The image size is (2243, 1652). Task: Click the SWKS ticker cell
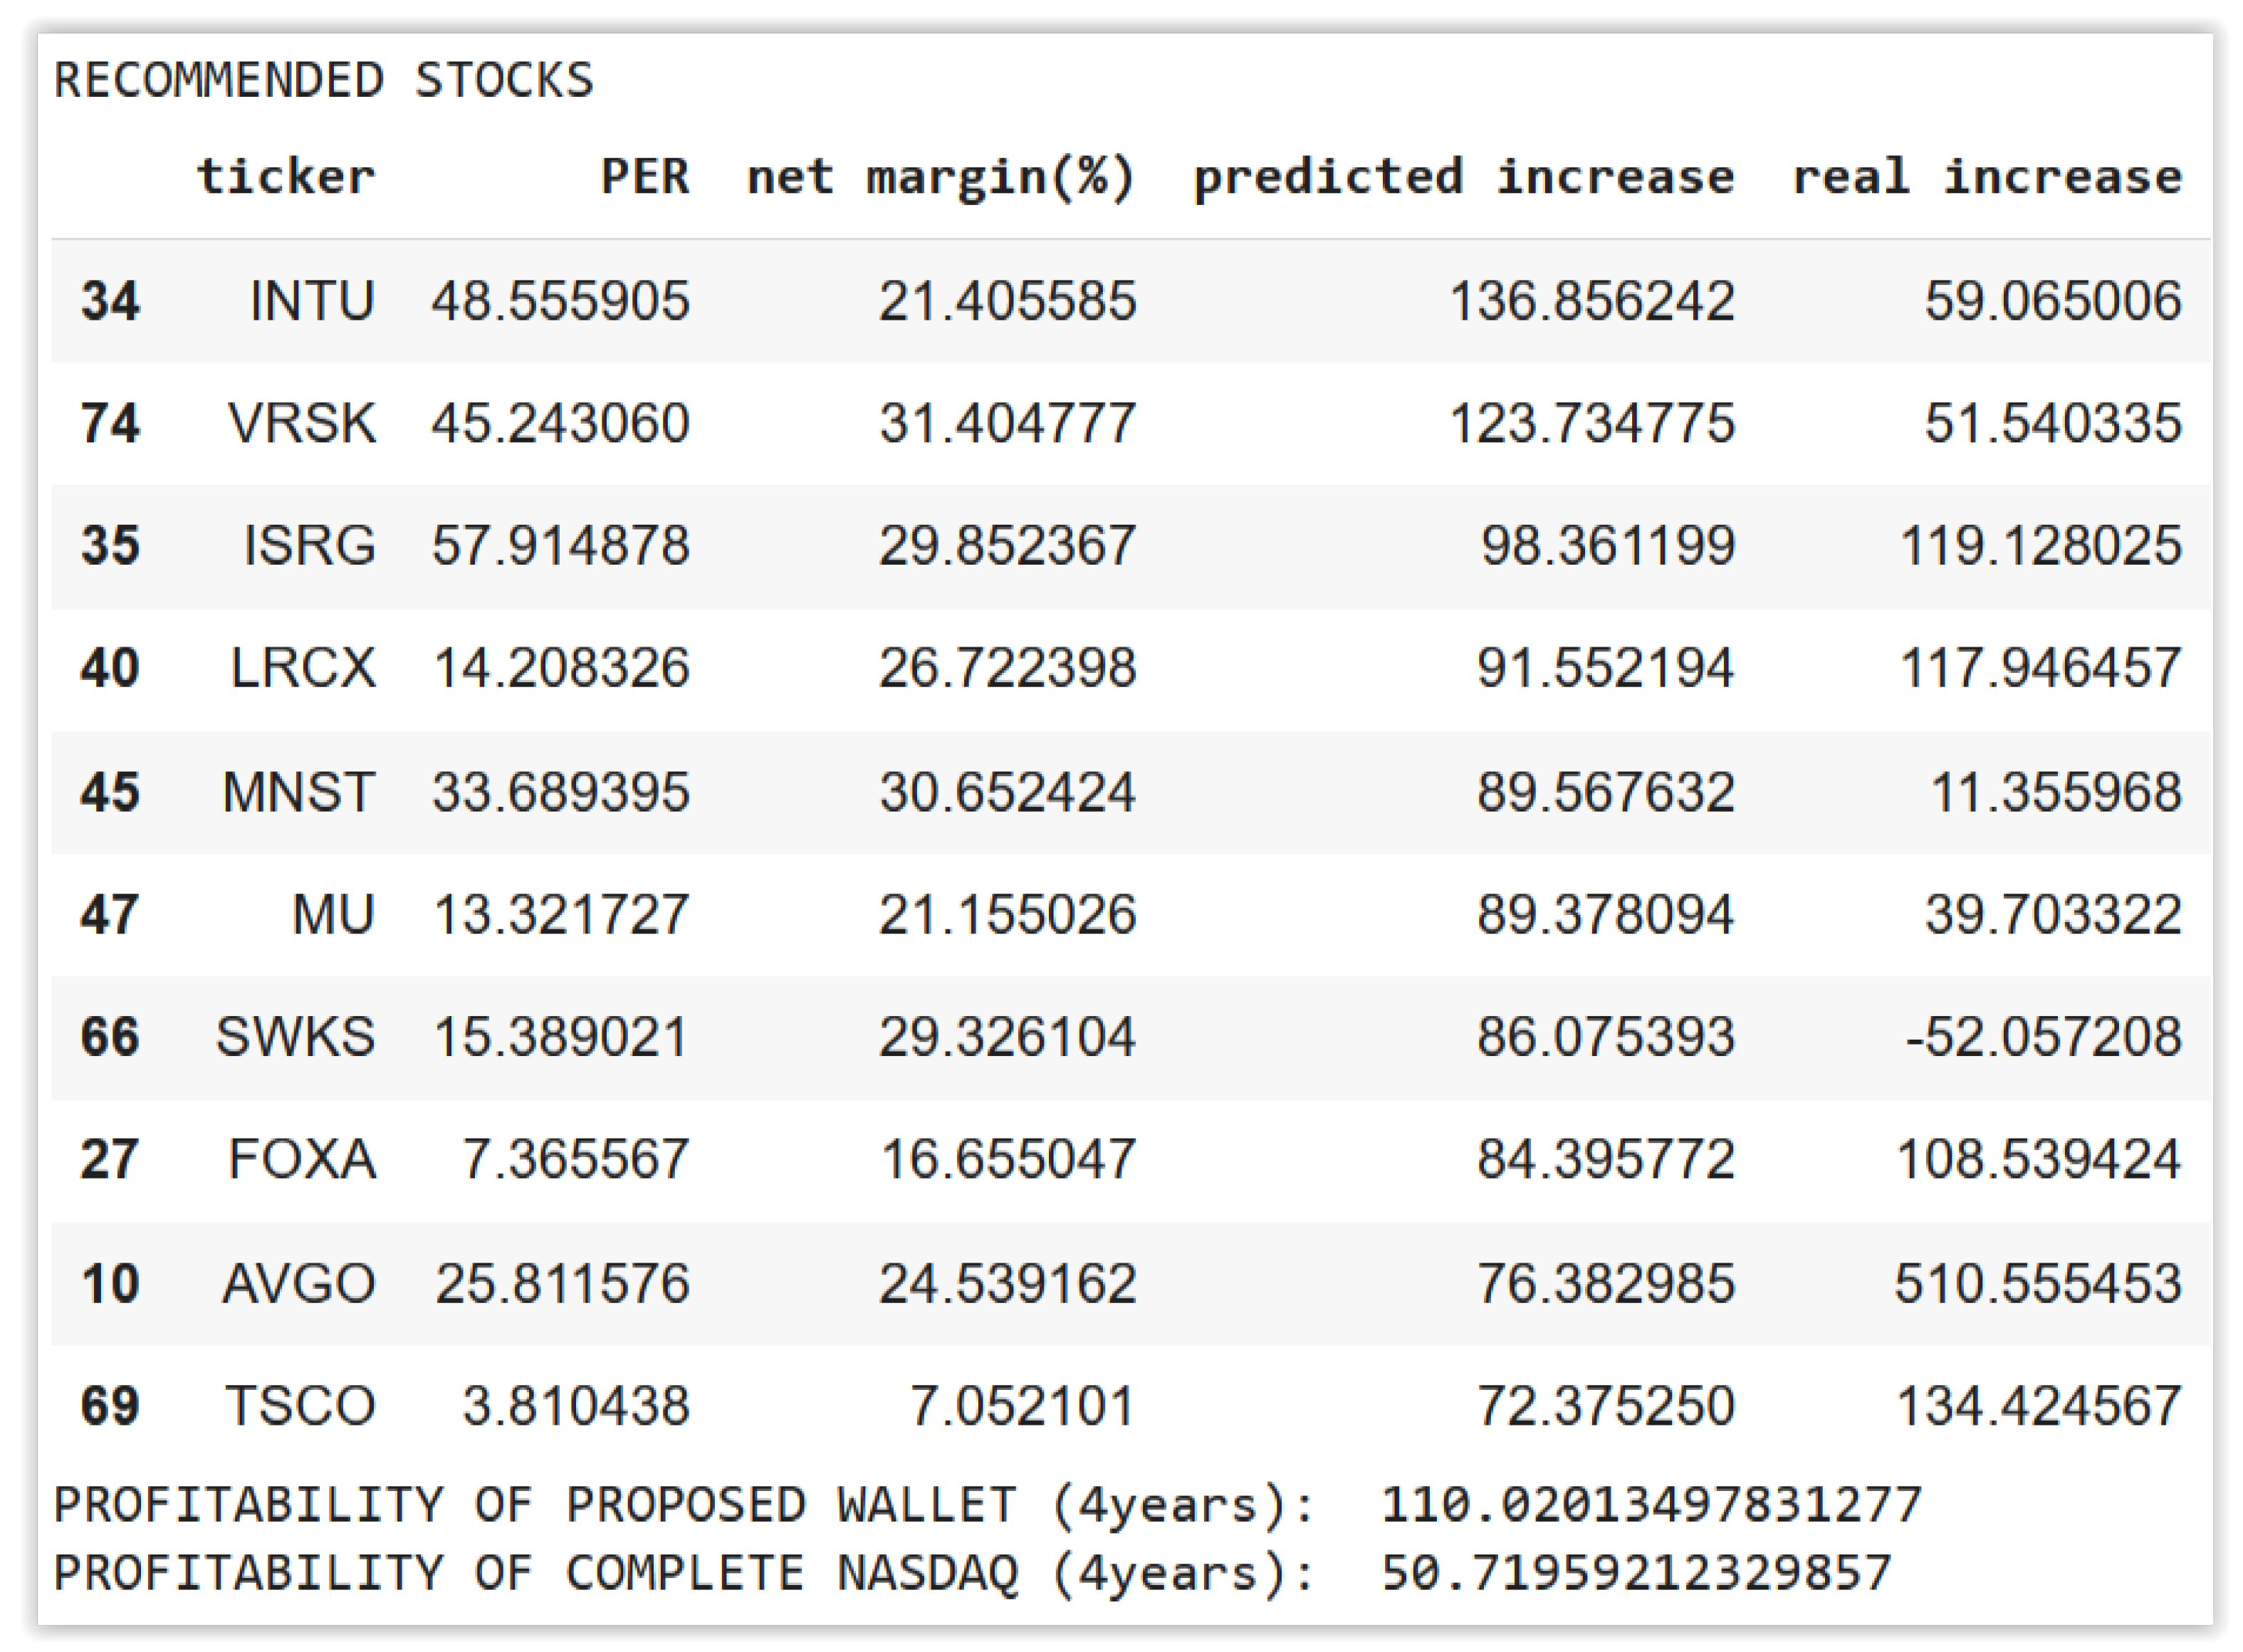pyautogui.click(x=296, y=1037)
